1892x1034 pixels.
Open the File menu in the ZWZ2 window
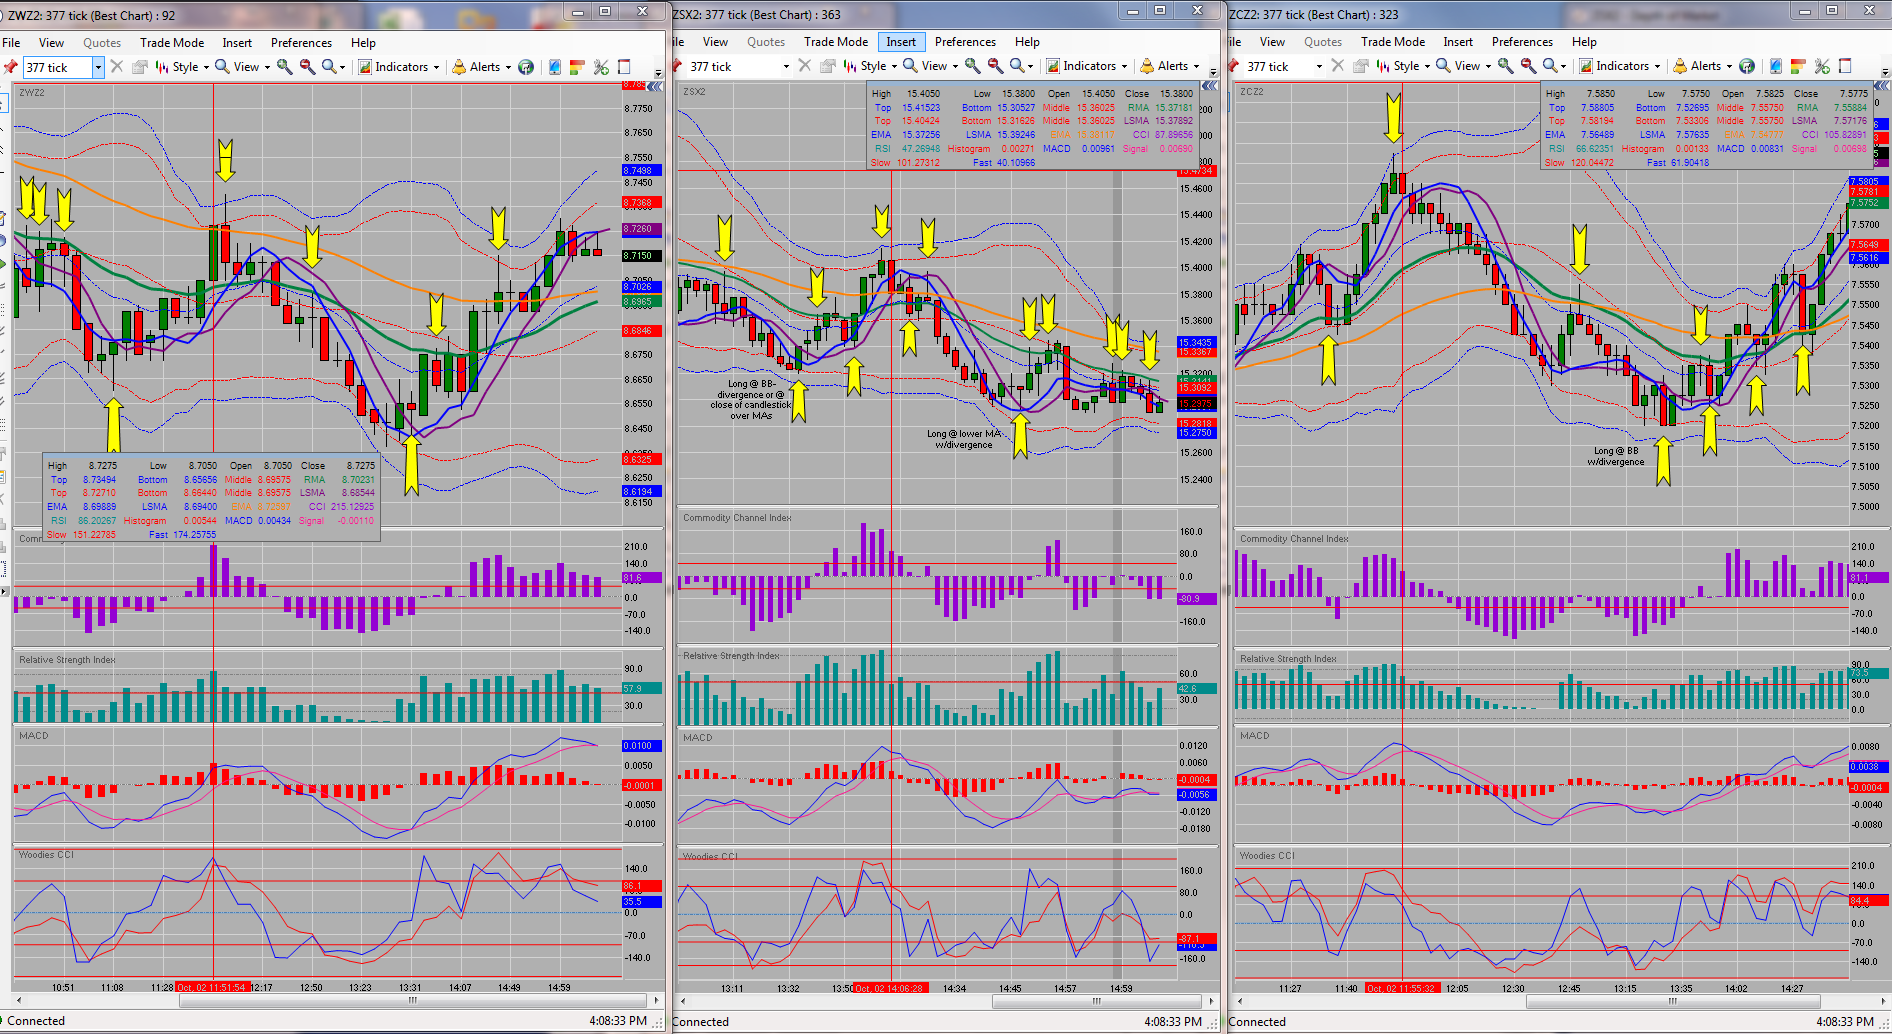(11, 43)
